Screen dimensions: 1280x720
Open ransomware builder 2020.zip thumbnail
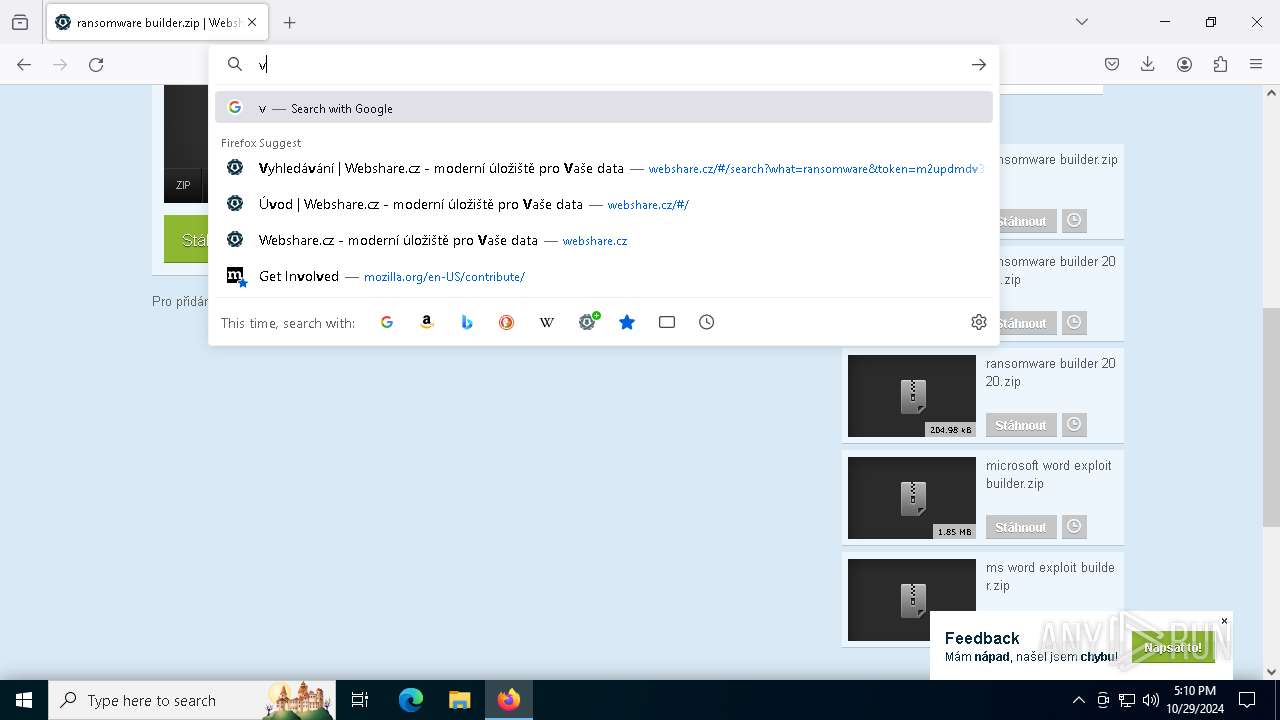(912, 396)
